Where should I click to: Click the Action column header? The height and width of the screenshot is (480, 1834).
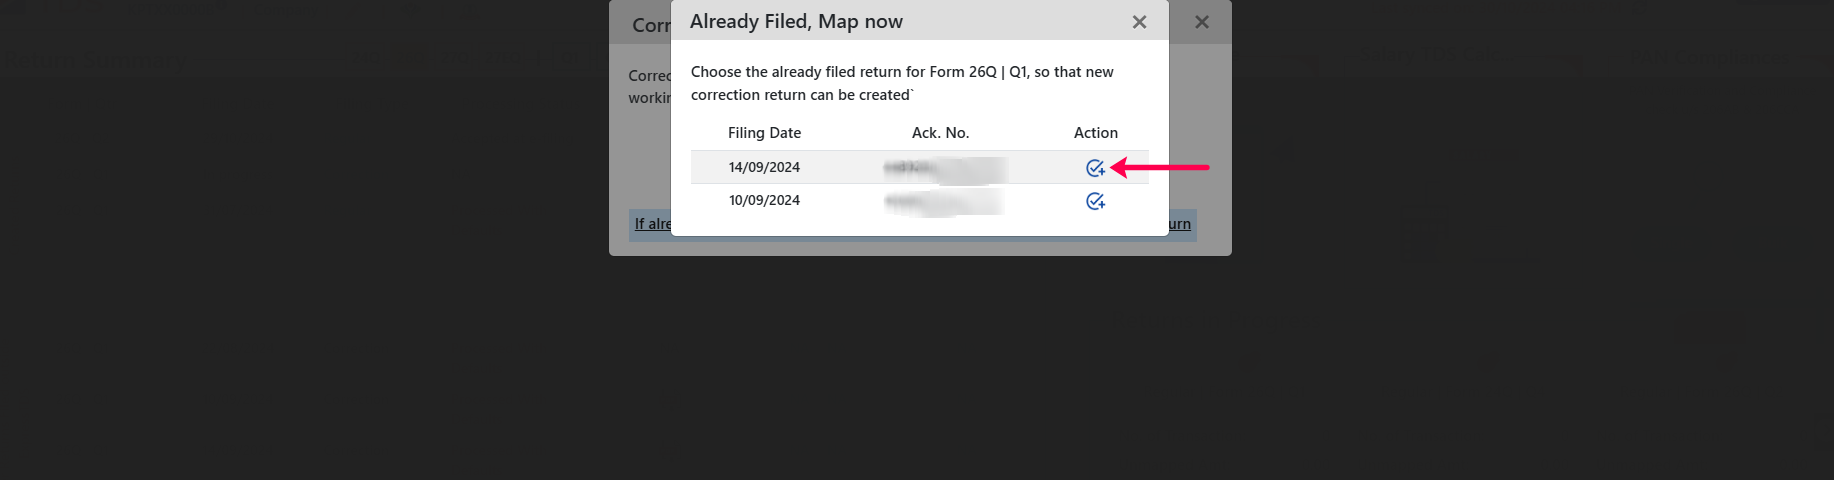(1096, 133)
